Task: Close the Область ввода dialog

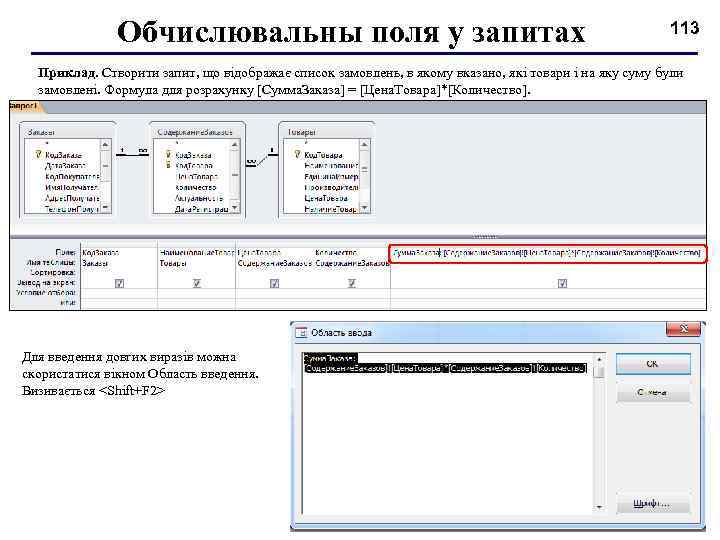Action: 683,329
